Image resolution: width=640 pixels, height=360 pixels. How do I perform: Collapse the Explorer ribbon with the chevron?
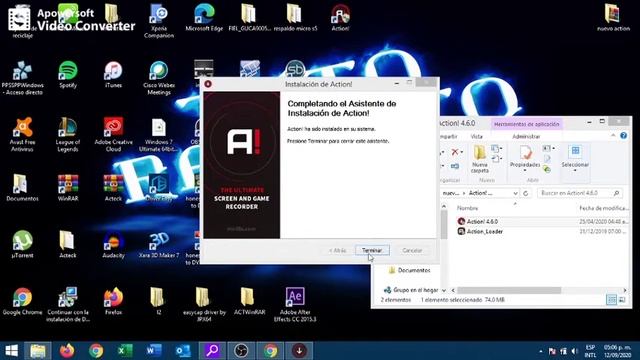point(613,136)
